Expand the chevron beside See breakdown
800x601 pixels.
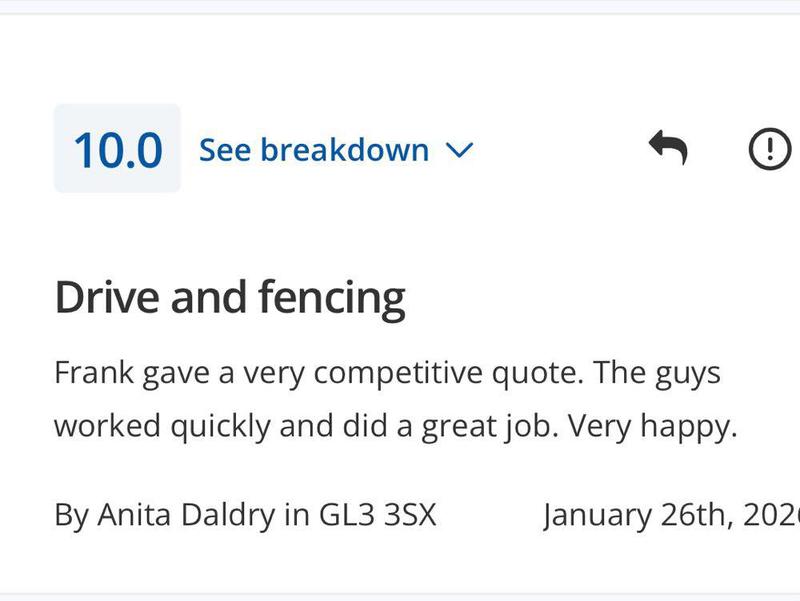pos(458,150)
